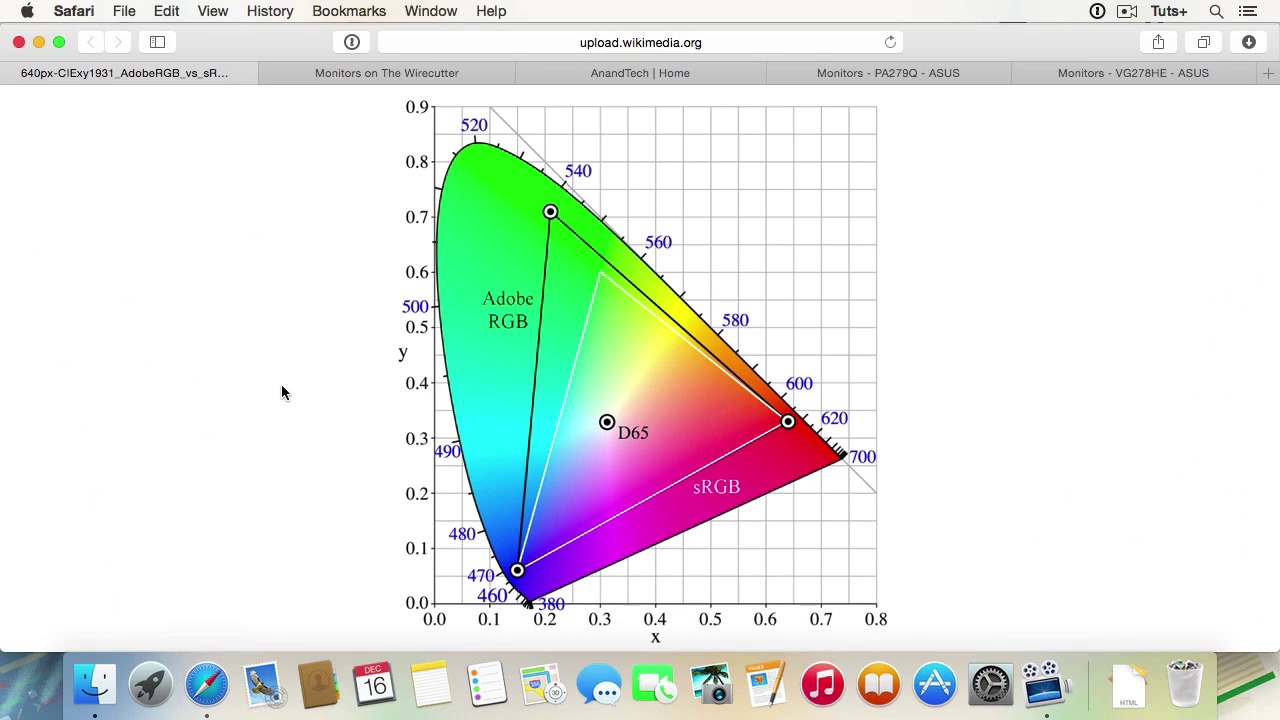Open Messages from the Dock
Viewport: 1280px width, 720px height.
(x=599, y=685)
